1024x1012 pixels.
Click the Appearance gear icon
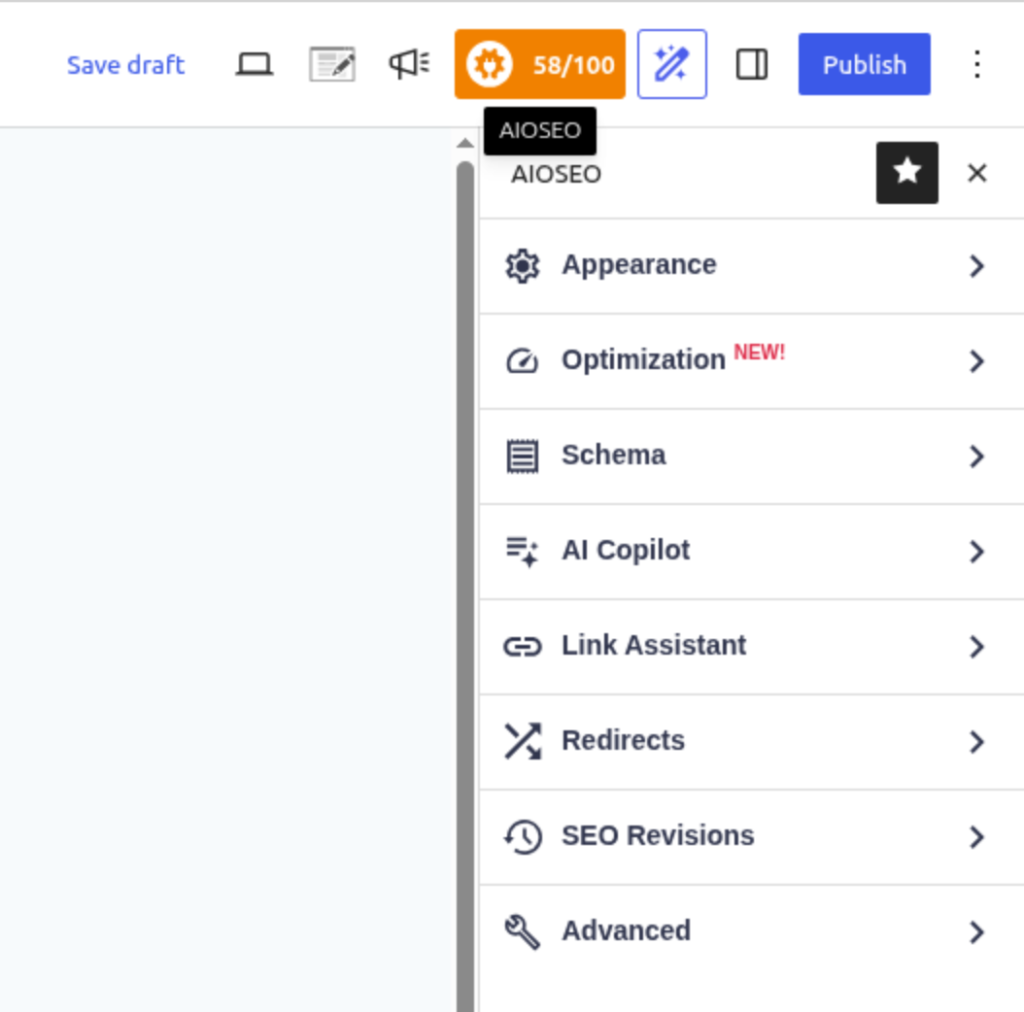point(522,266)
